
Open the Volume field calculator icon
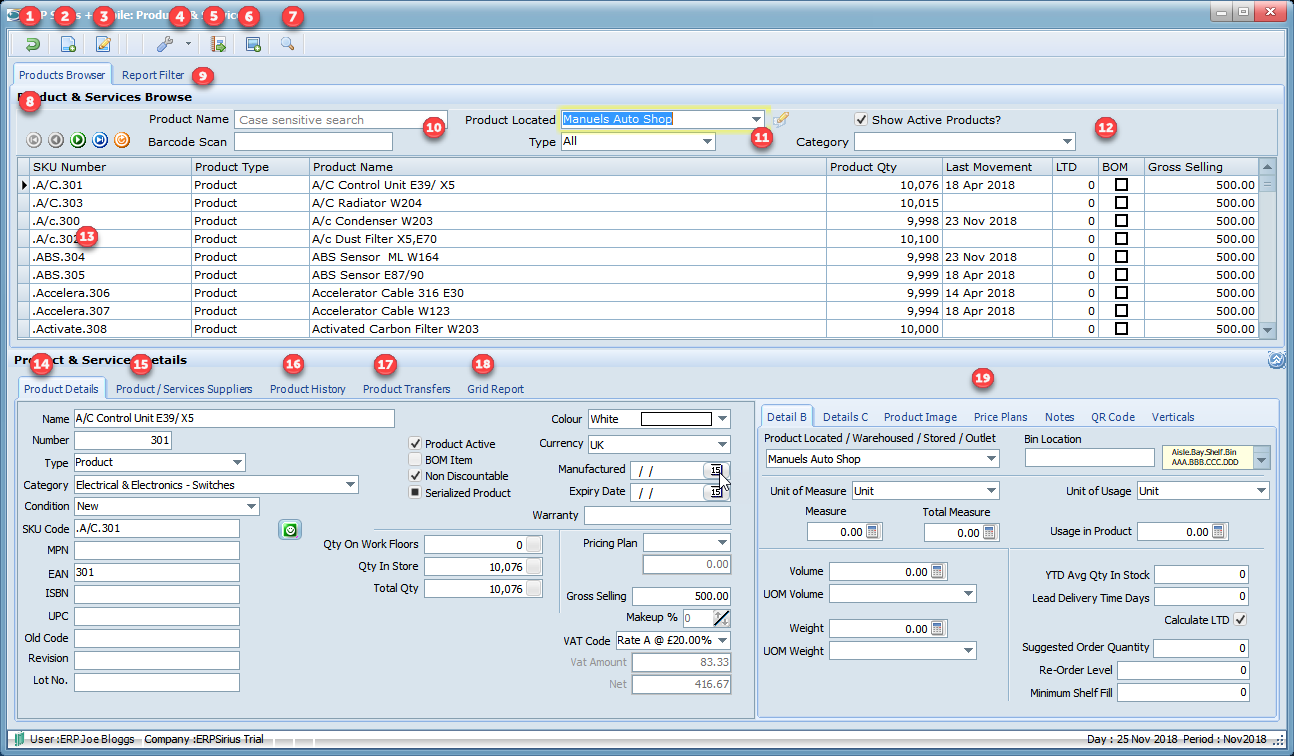[x=938, y=571]
